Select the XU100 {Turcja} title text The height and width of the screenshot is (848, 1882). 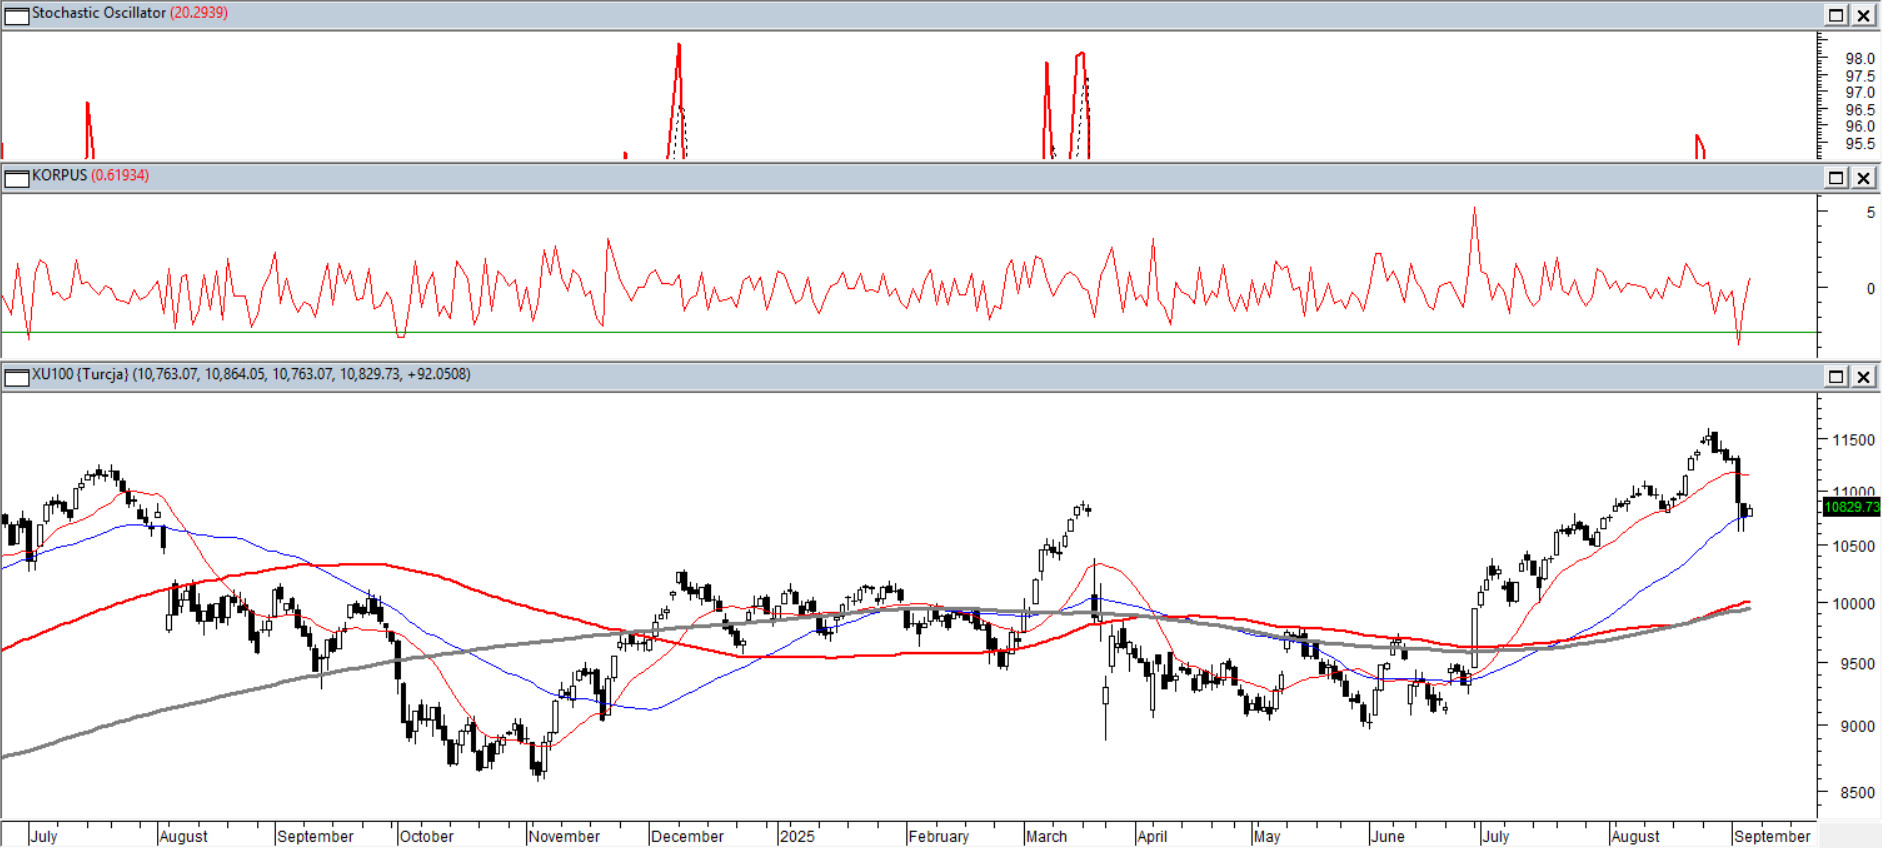(x=80, y=374)
